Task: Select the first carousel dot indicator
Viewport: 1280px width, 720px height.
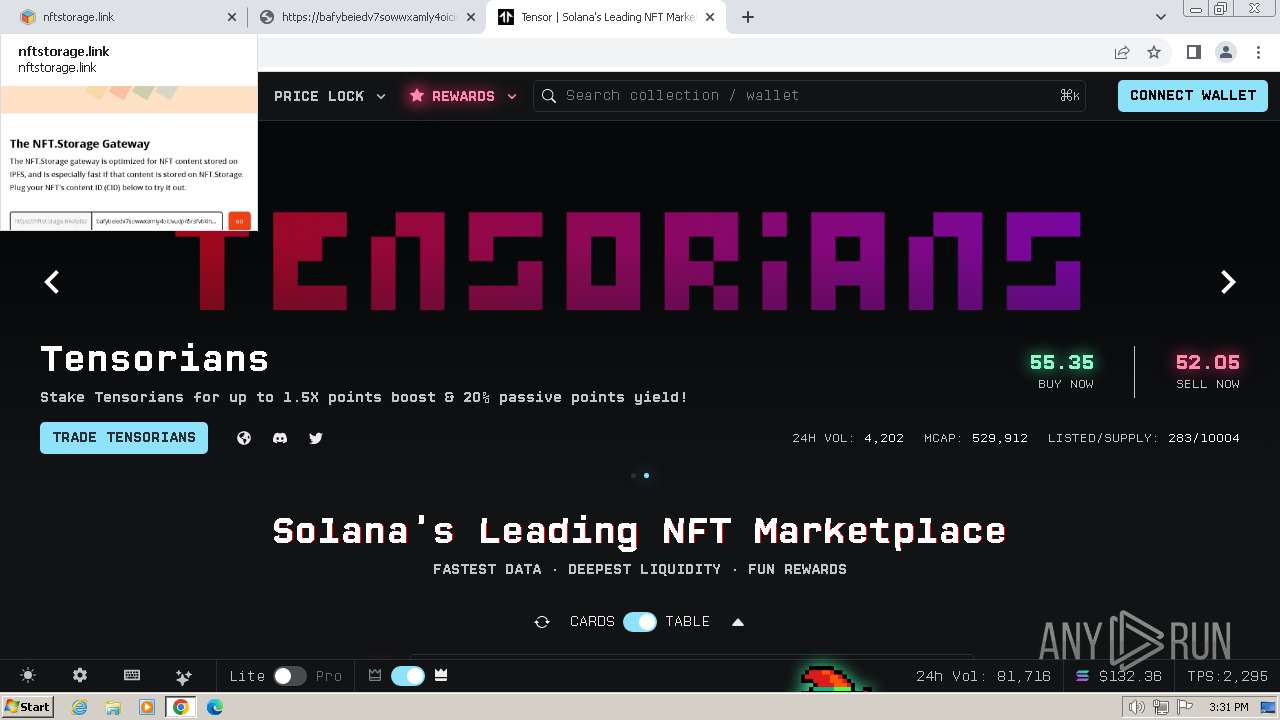Action: (633, 476)
